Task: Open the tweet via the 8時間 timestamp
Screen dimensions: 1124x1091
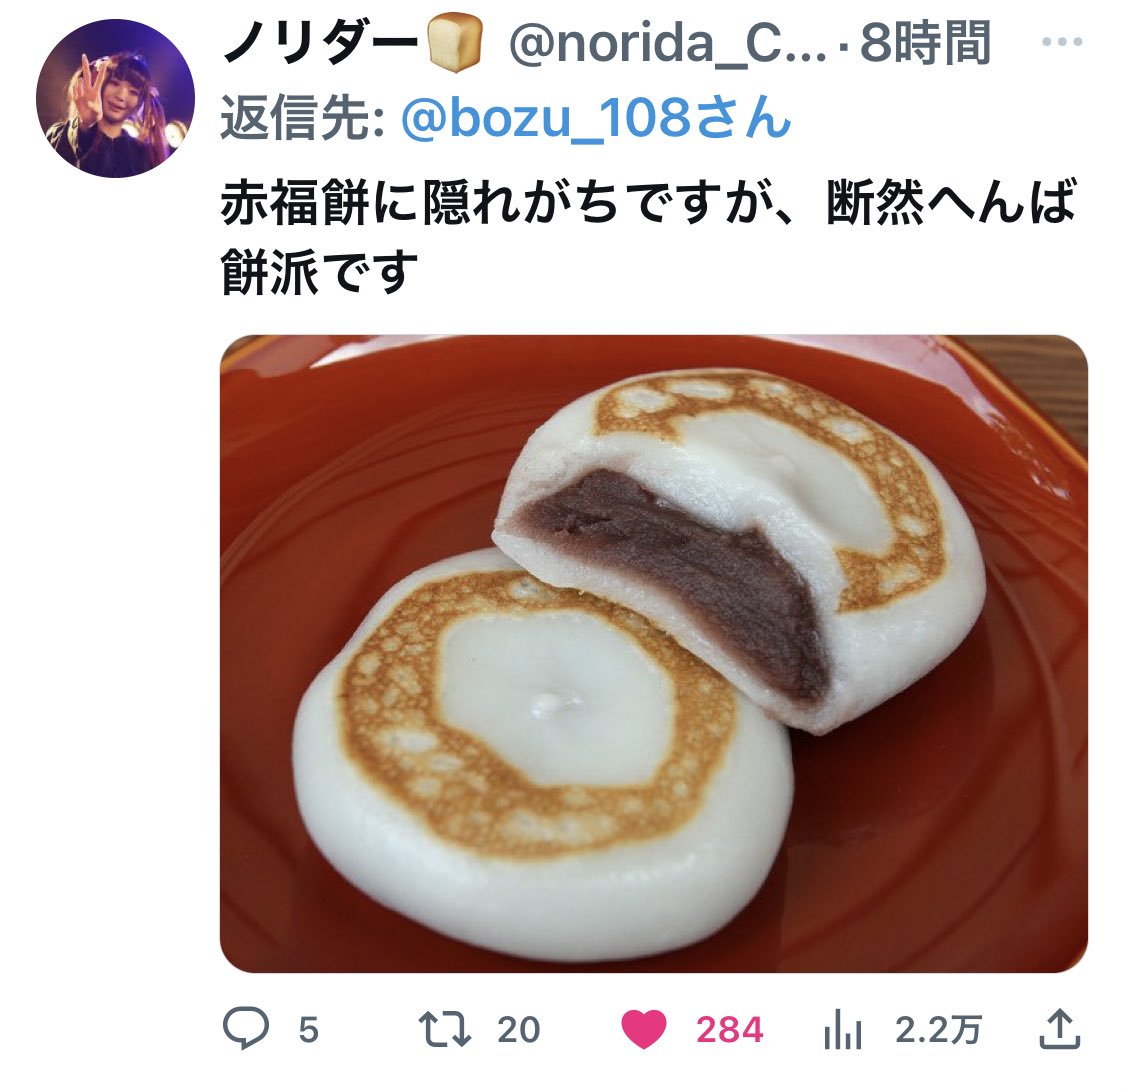Action: pyautogui.click(x=925, y=43)
